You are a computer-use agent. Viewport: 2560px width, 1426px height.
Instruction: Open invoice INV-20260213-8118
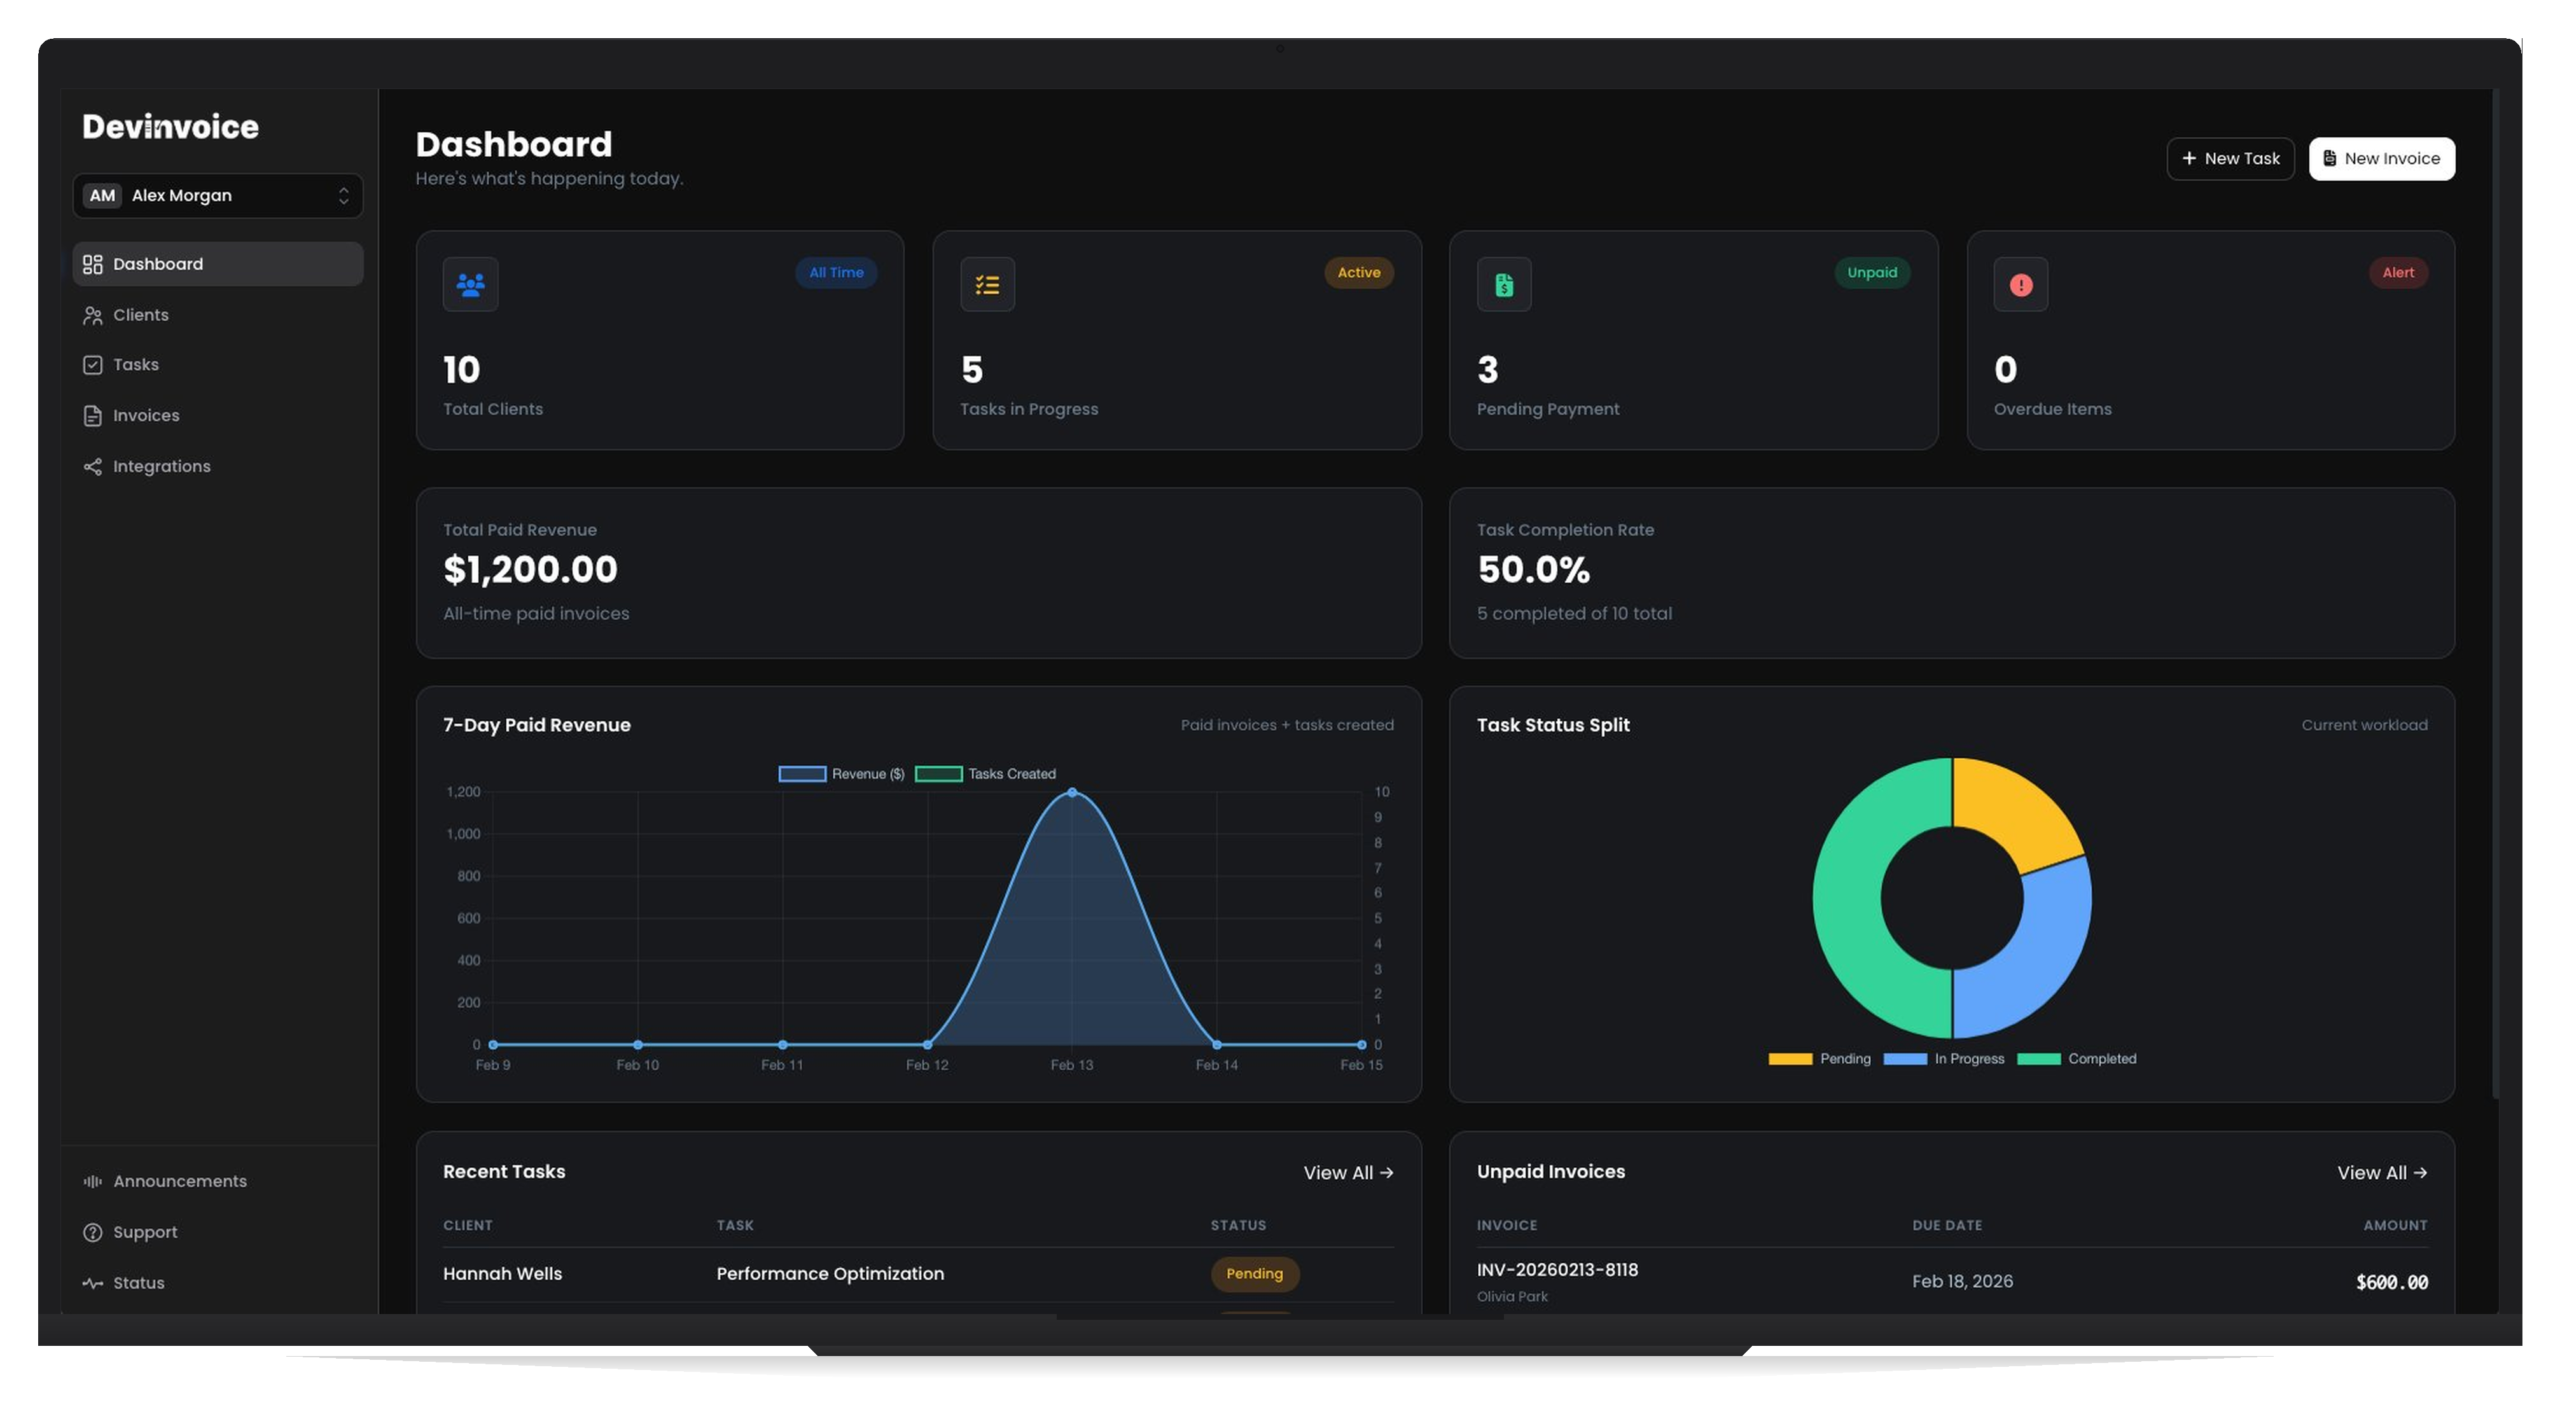(x=1557, y=1270)
